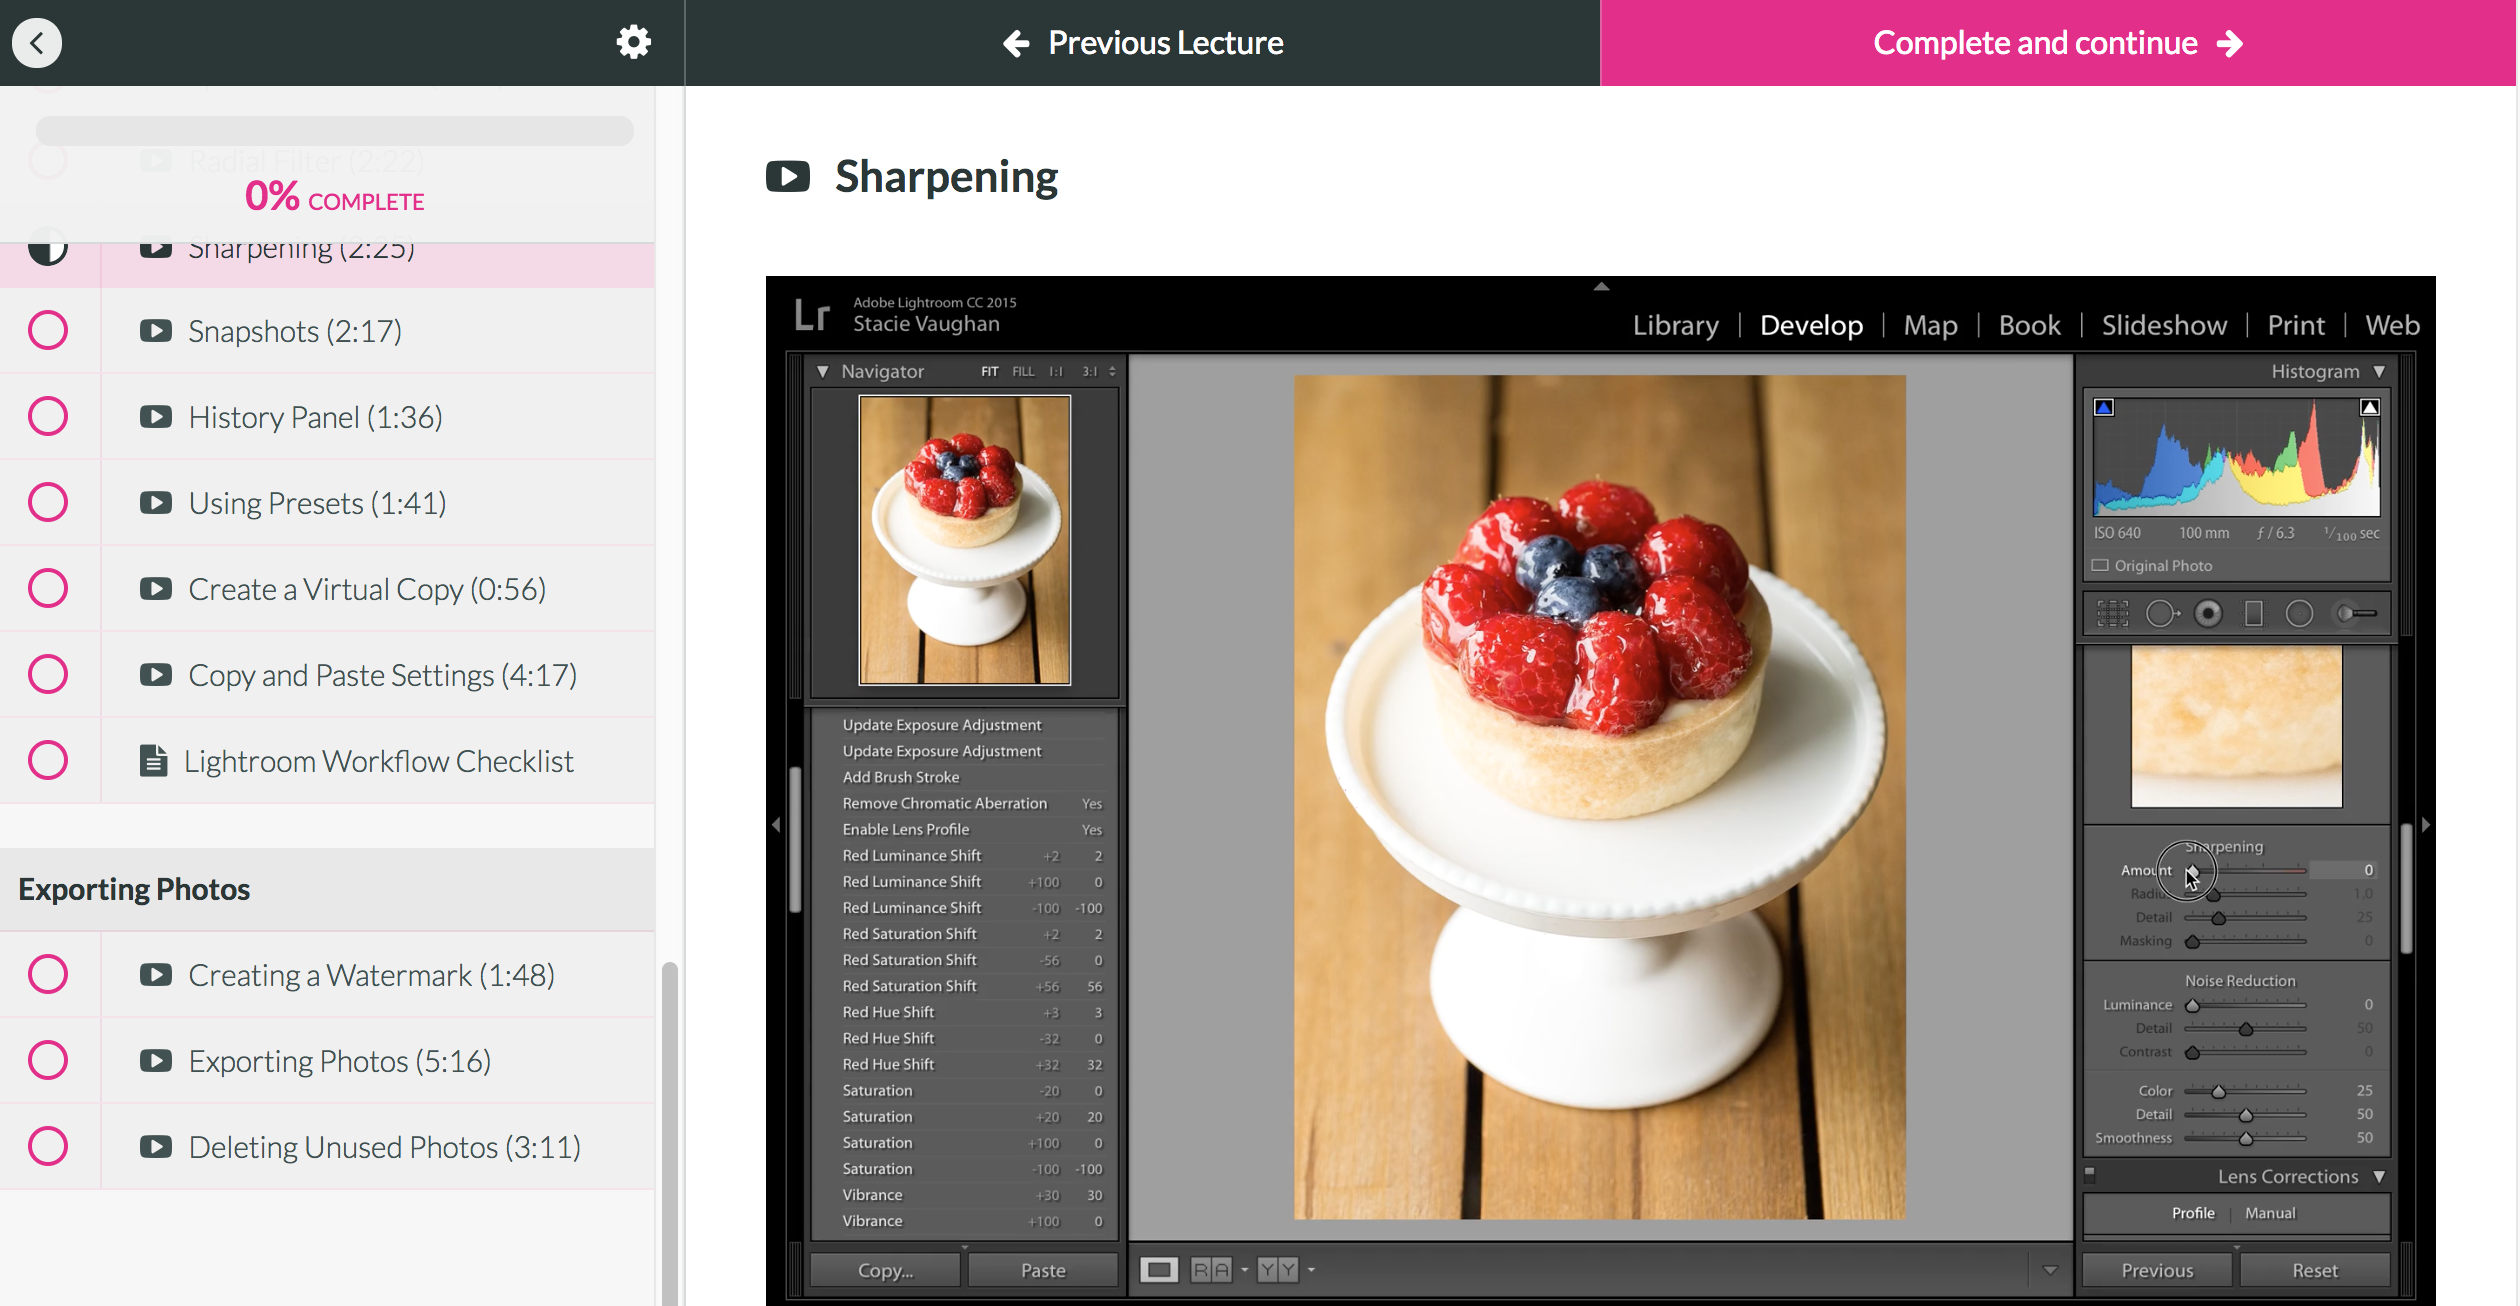Click document icon beside Lightroom Workflow Checklist
Image resolution: width=2520 pixels, height=1306 pixels.
point(153,761)
